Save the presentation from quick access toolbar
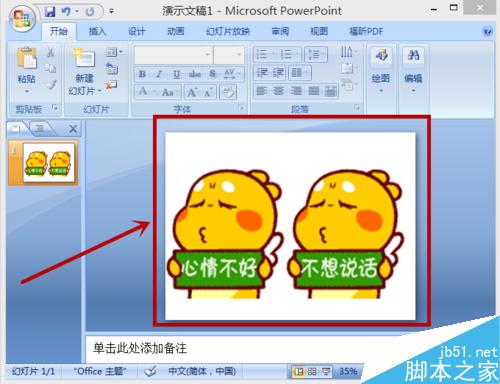 pyautogui.click(x=50, y=12)
